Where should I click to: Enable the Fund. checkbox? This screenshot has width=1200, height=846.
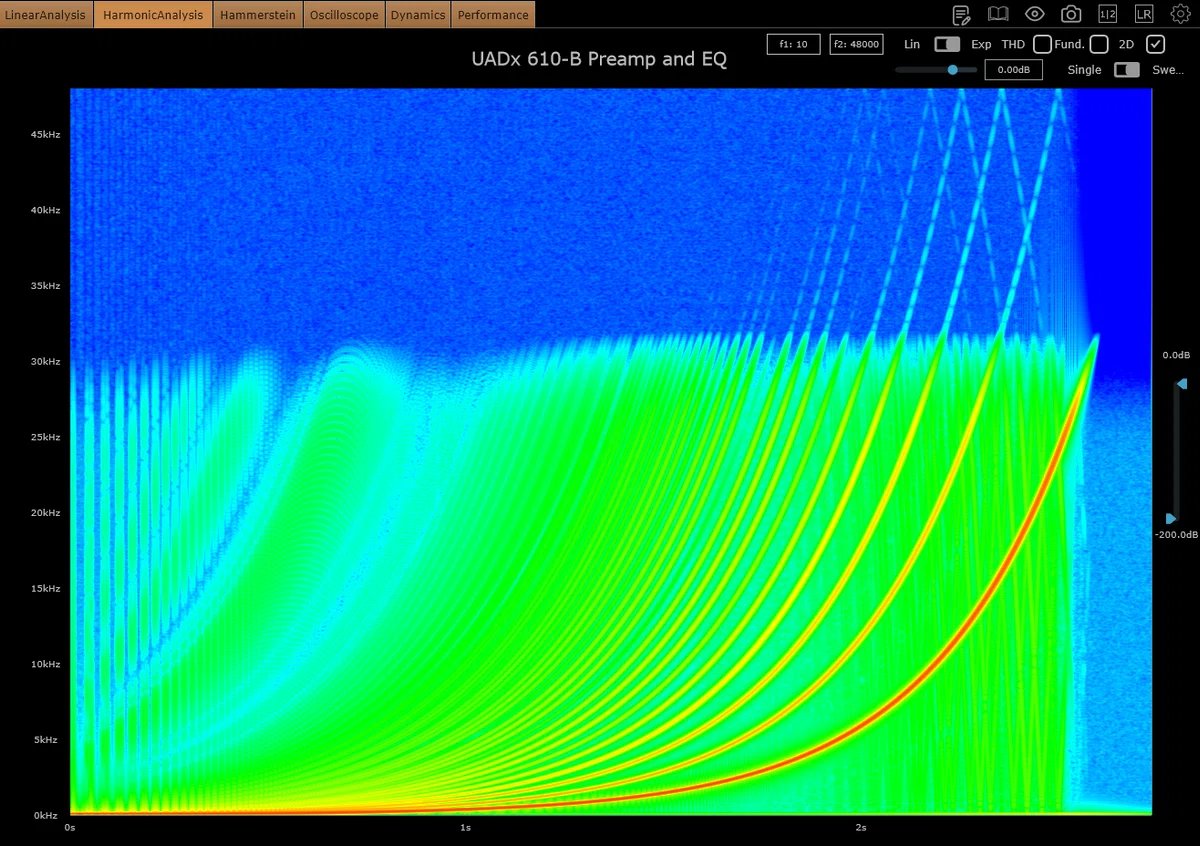[x=1099, y=44]
